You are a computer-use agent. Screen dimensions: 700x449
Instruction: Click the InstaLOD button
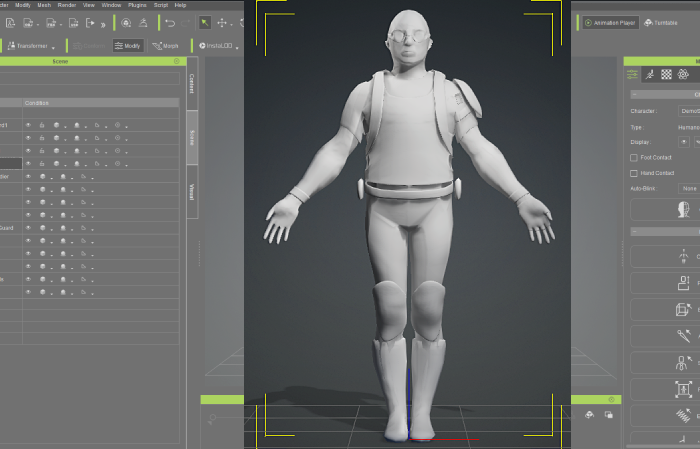[216, 46]
